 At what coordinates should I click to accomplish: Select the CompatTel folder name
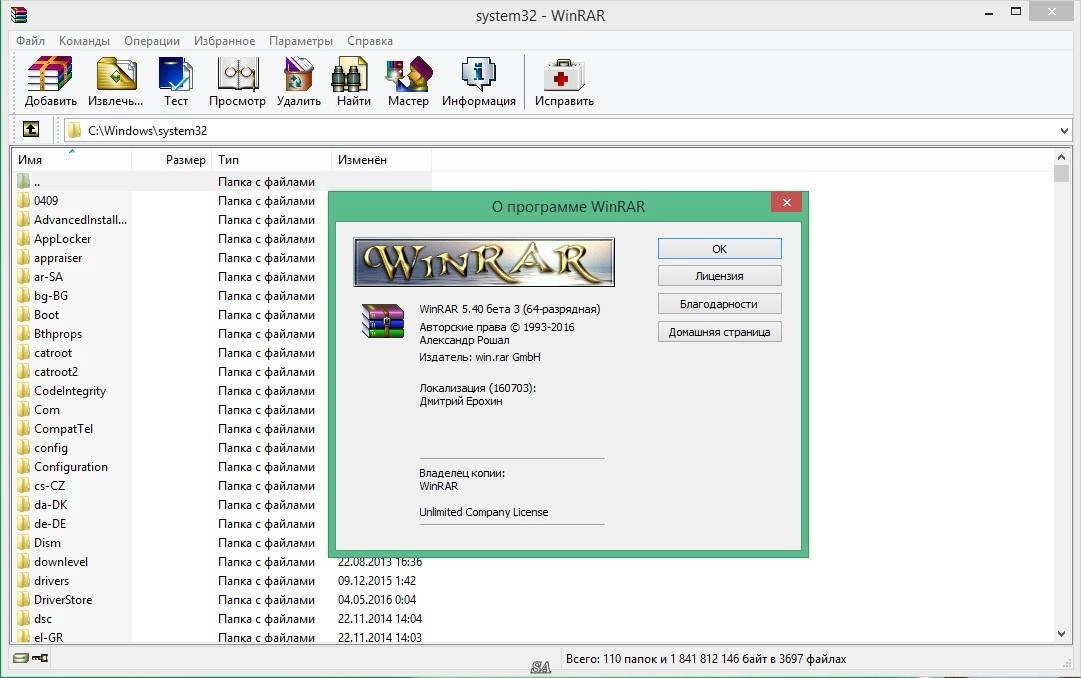[63, 429]
